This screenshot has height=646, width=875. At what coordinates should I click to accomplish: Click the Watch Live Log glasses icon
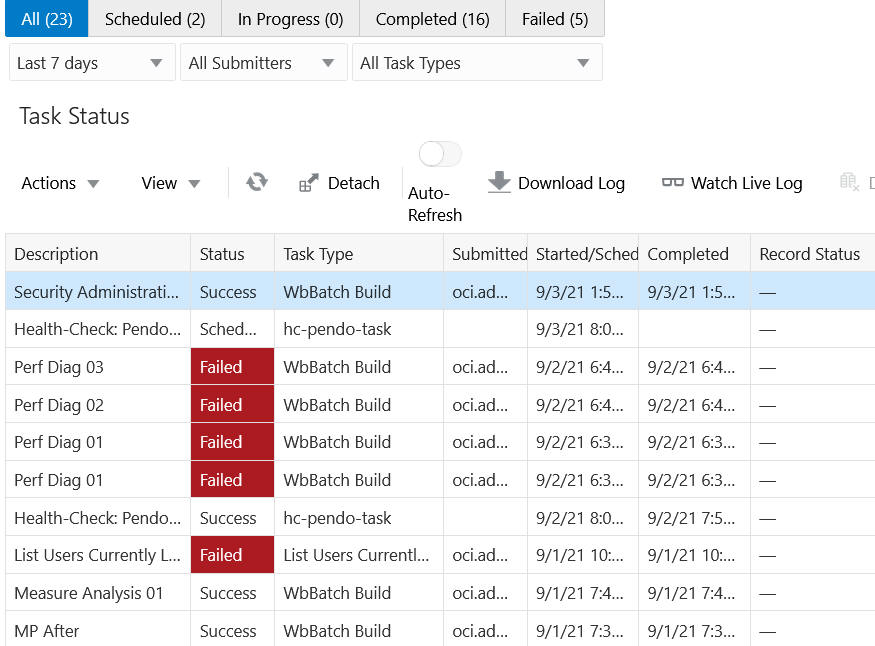pos(672,182)
